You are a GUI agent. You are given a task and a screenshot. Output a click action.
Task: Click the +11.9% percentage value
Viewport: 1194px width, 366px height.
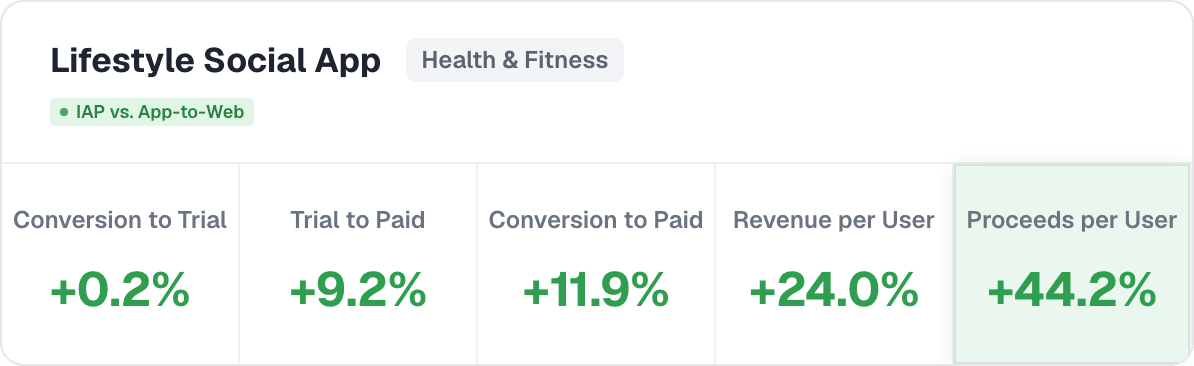(595, 290)
